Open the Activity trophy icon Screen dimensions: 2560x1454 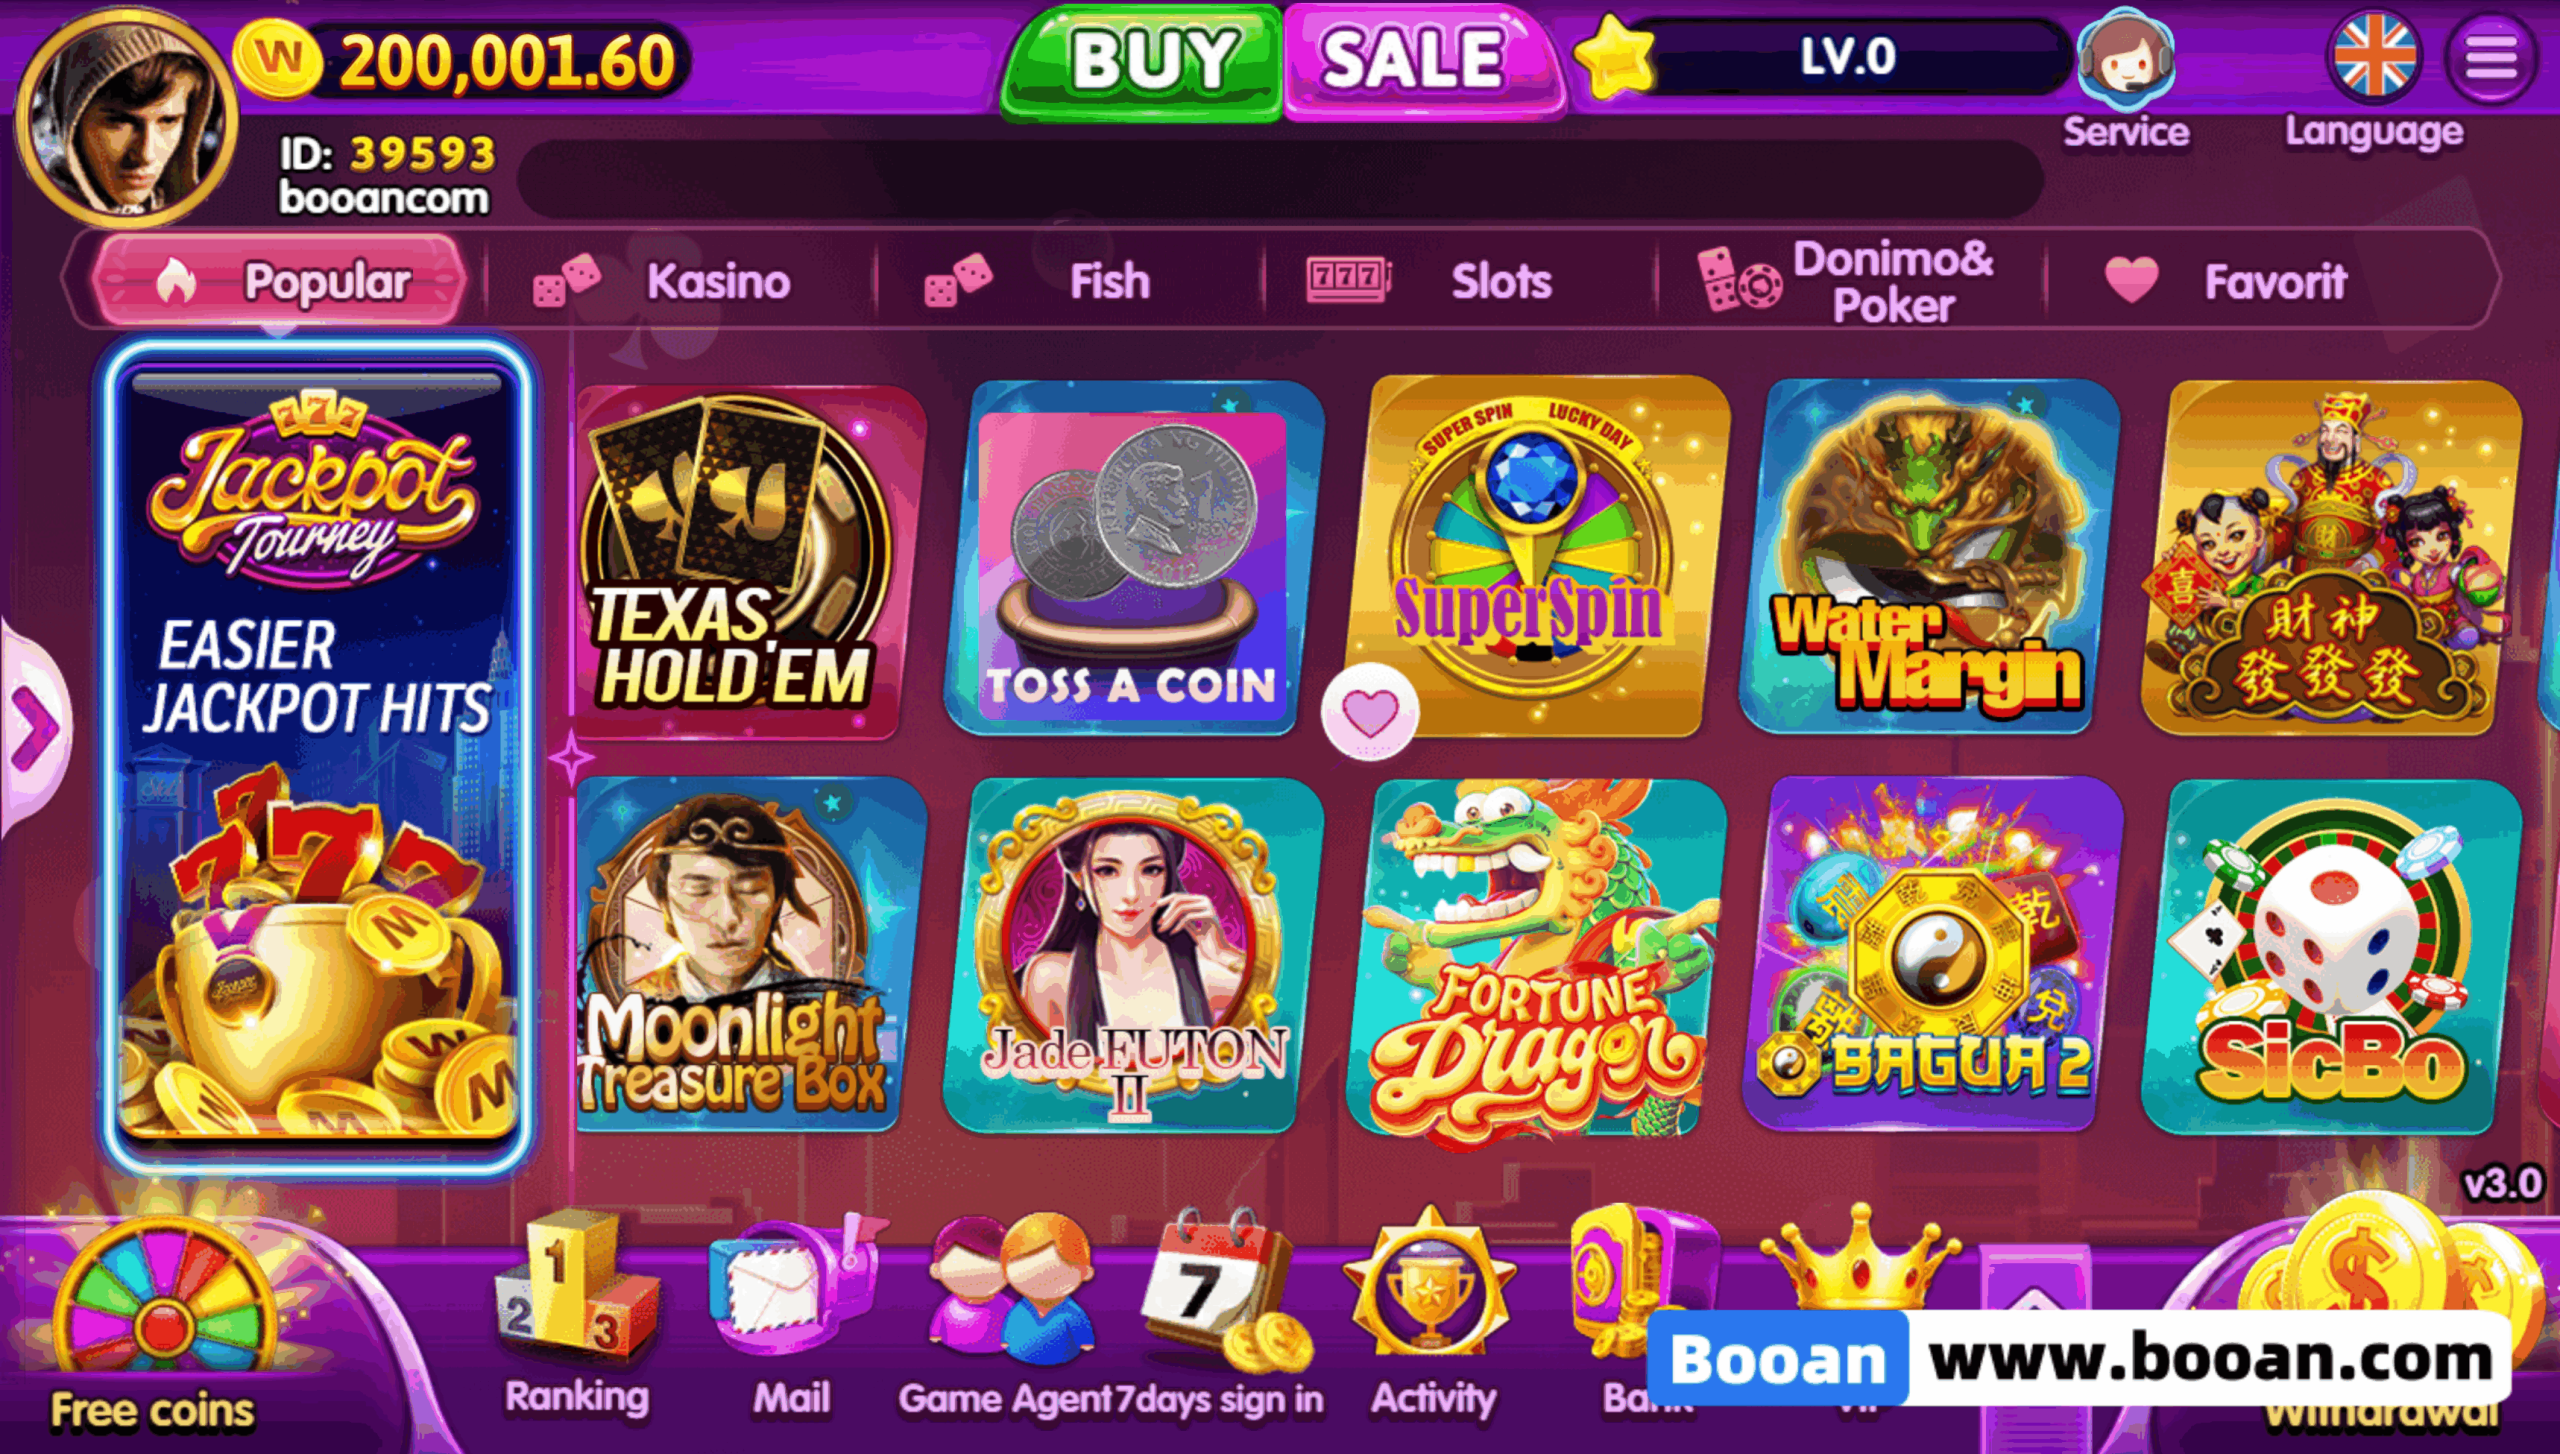[x=1430, y=1285]
